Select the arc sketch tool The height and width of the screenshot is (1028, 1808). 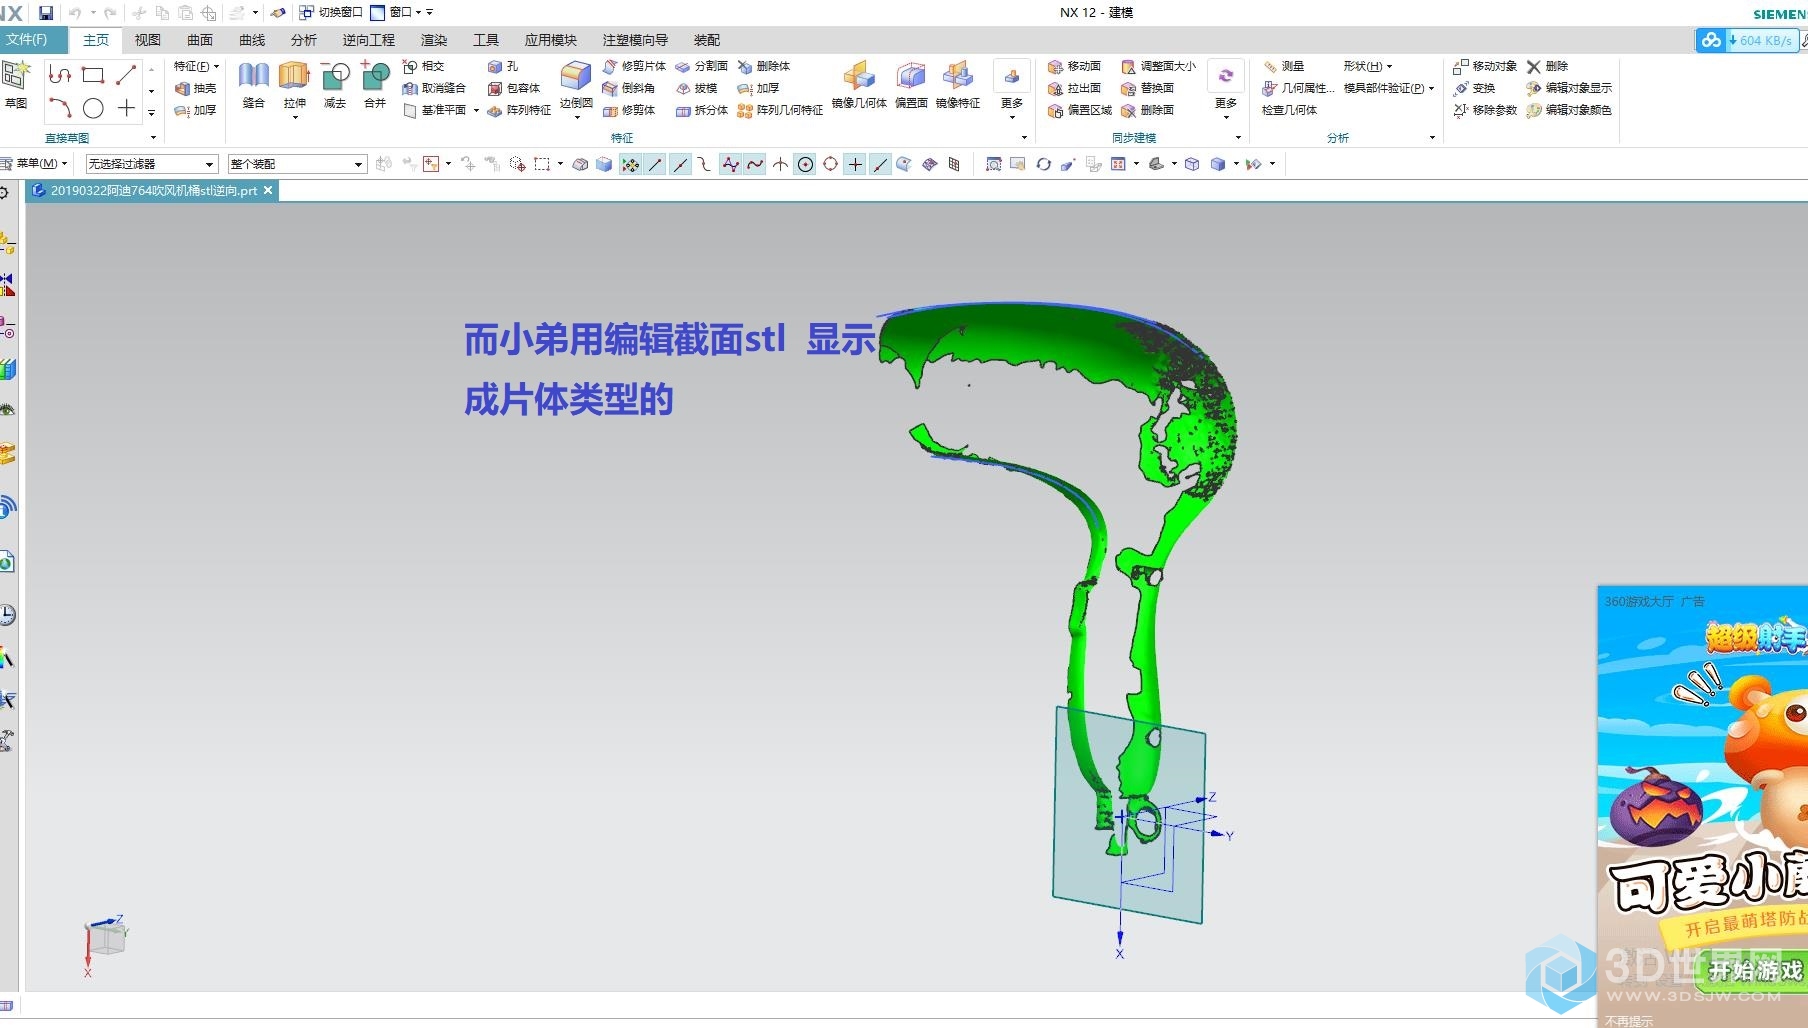[x=60, y=108]
